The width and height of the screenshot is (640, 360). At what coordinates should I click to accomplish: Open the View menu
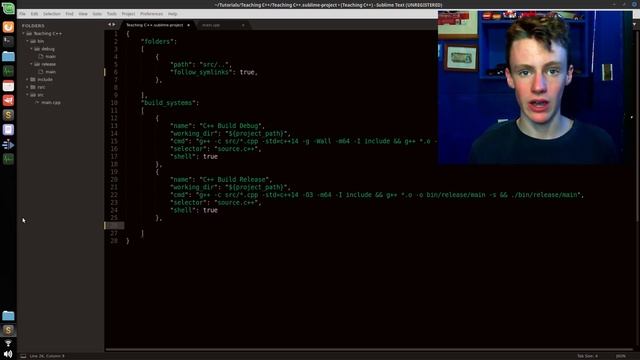coord(83,14)
